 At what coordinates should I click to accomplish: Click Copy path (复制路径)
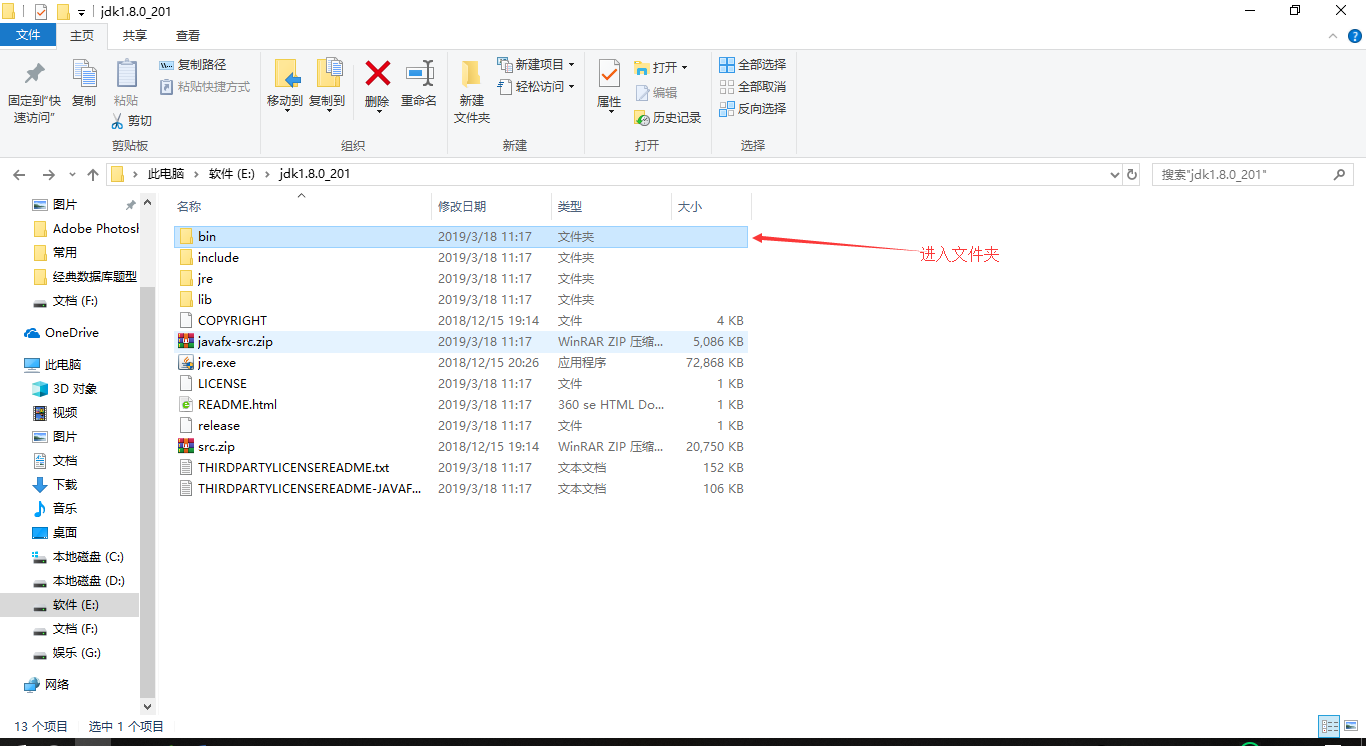coord(193,65)
